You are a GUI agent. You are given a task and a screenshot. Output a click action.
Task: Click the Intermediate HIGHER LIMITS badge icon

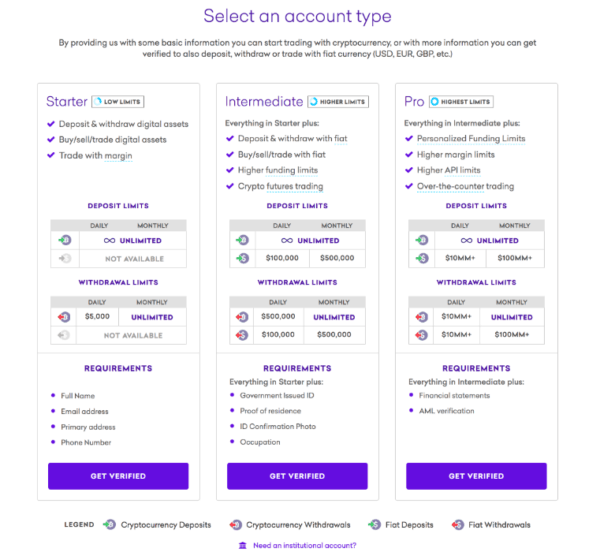coord(314,102)
